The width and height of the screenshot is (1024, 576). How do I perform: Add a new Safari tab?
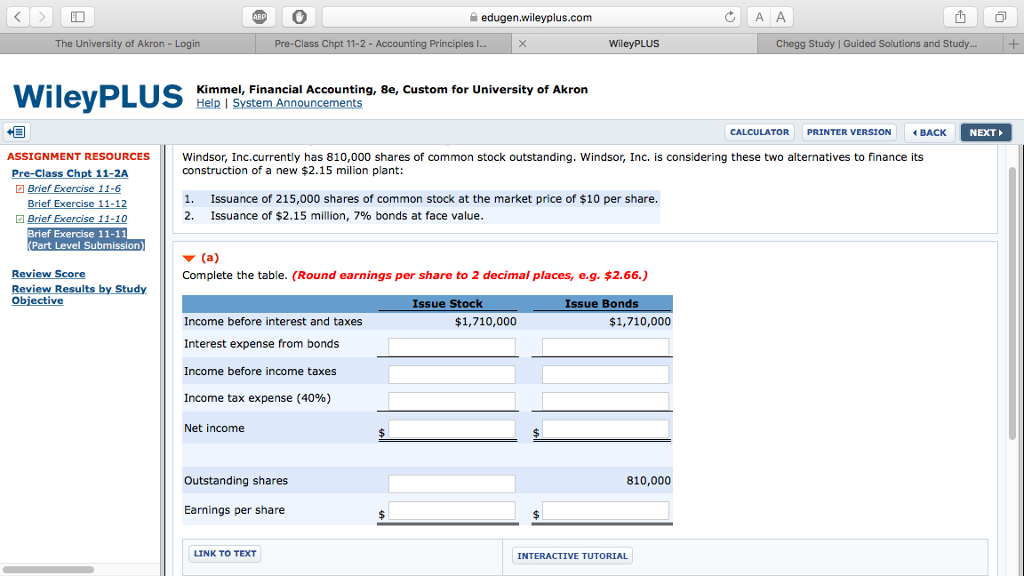point(1013,44)
